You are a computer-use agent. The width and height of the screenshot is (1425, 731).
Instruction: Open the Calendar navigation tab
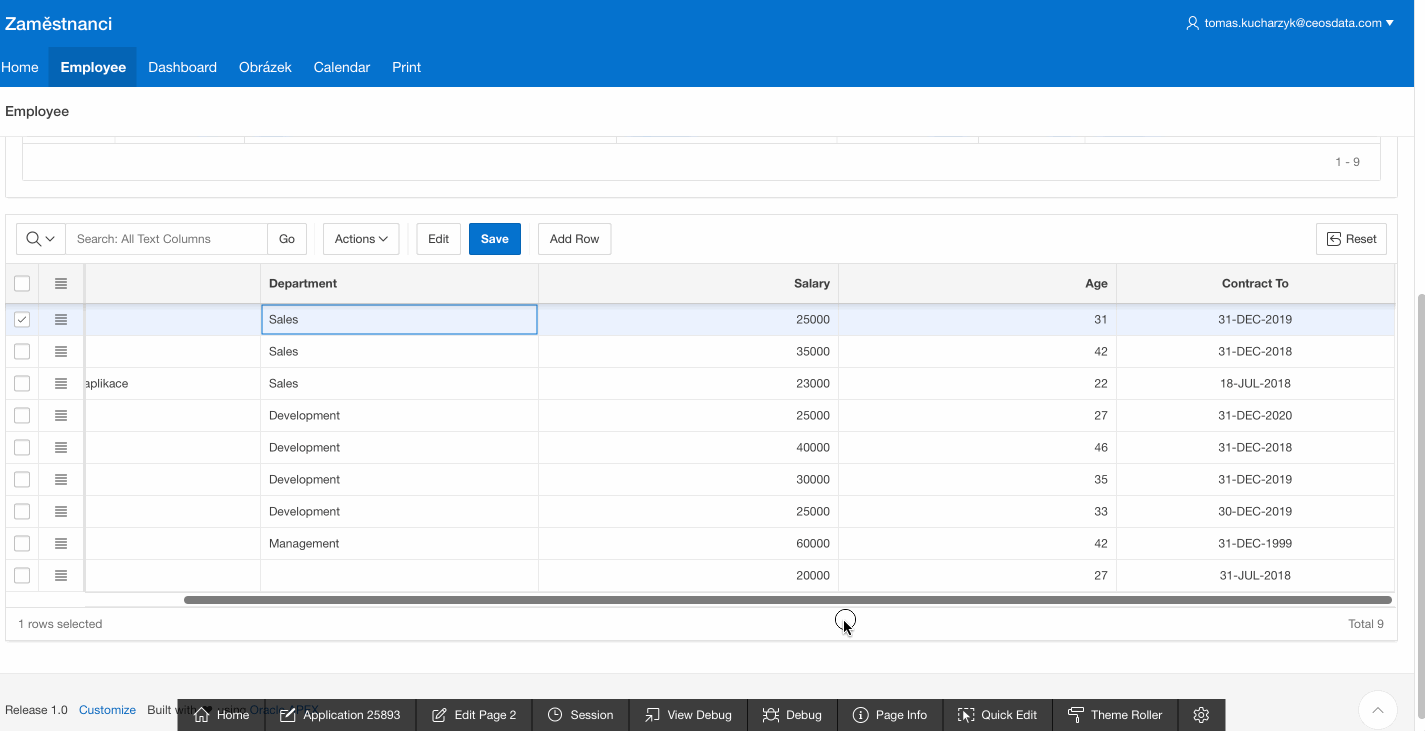point(341,67)
